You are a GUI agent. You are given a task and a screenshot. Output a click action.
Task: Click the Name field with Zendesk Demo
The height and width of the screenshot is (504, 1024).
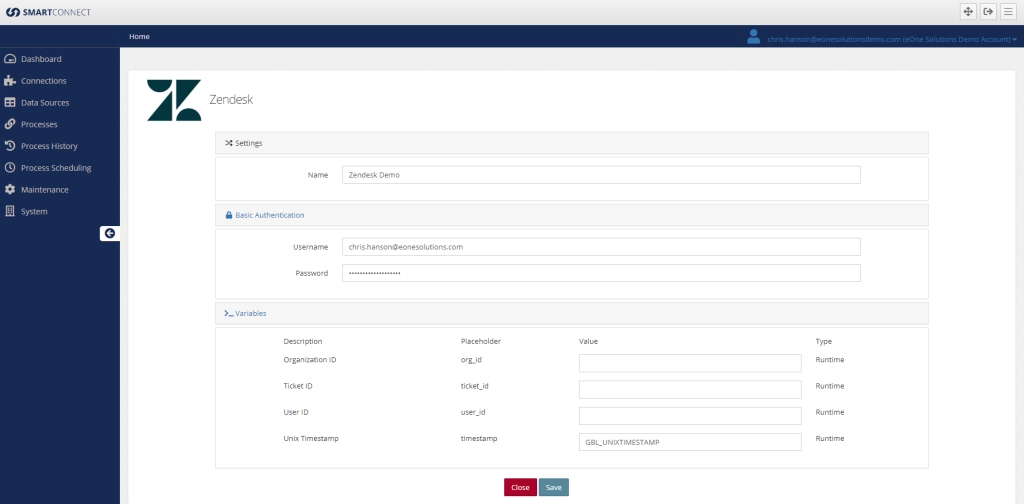click(601, 175)
